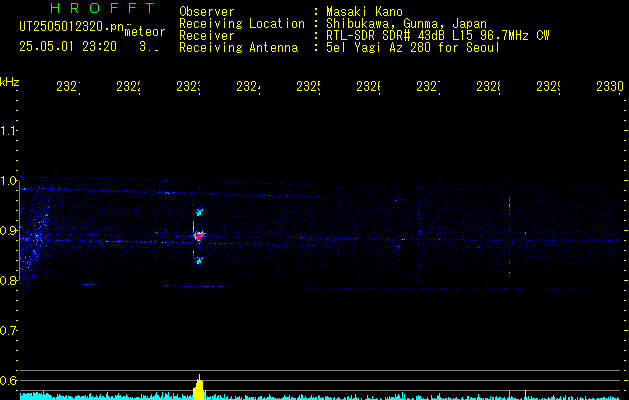The image size is (629, 400).
Task: Click the yellow signal peak in the level graph
Action: [199, 388]
